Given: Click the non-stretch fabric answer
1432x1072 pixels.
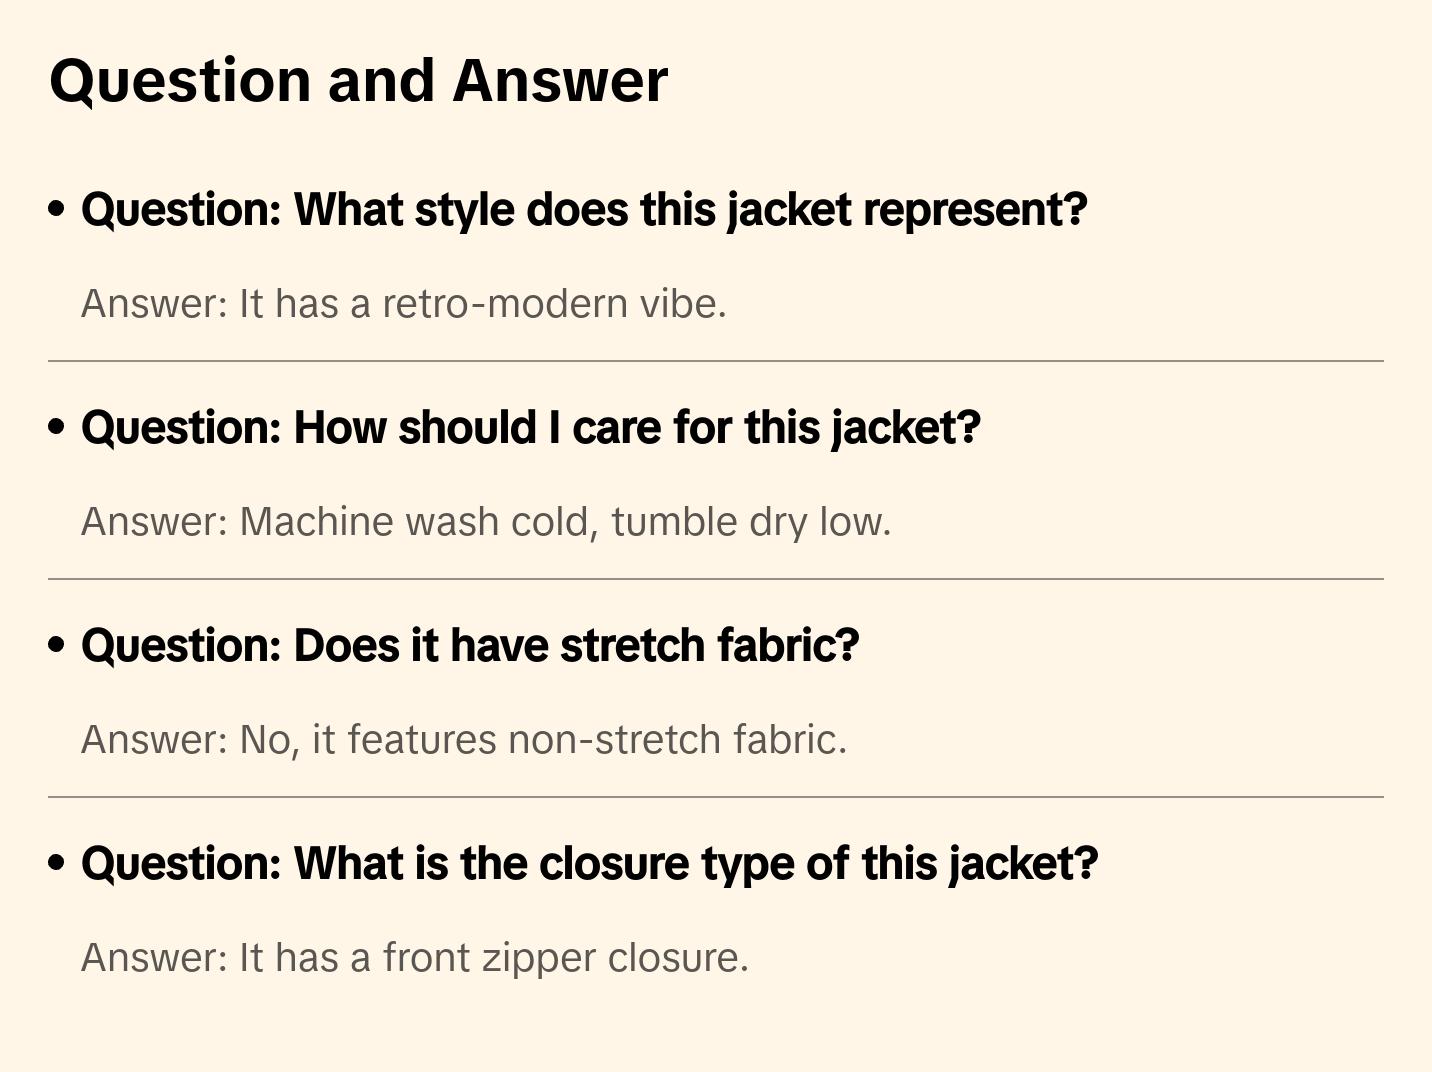Looking at the screenshot, I should coord(464,740).
